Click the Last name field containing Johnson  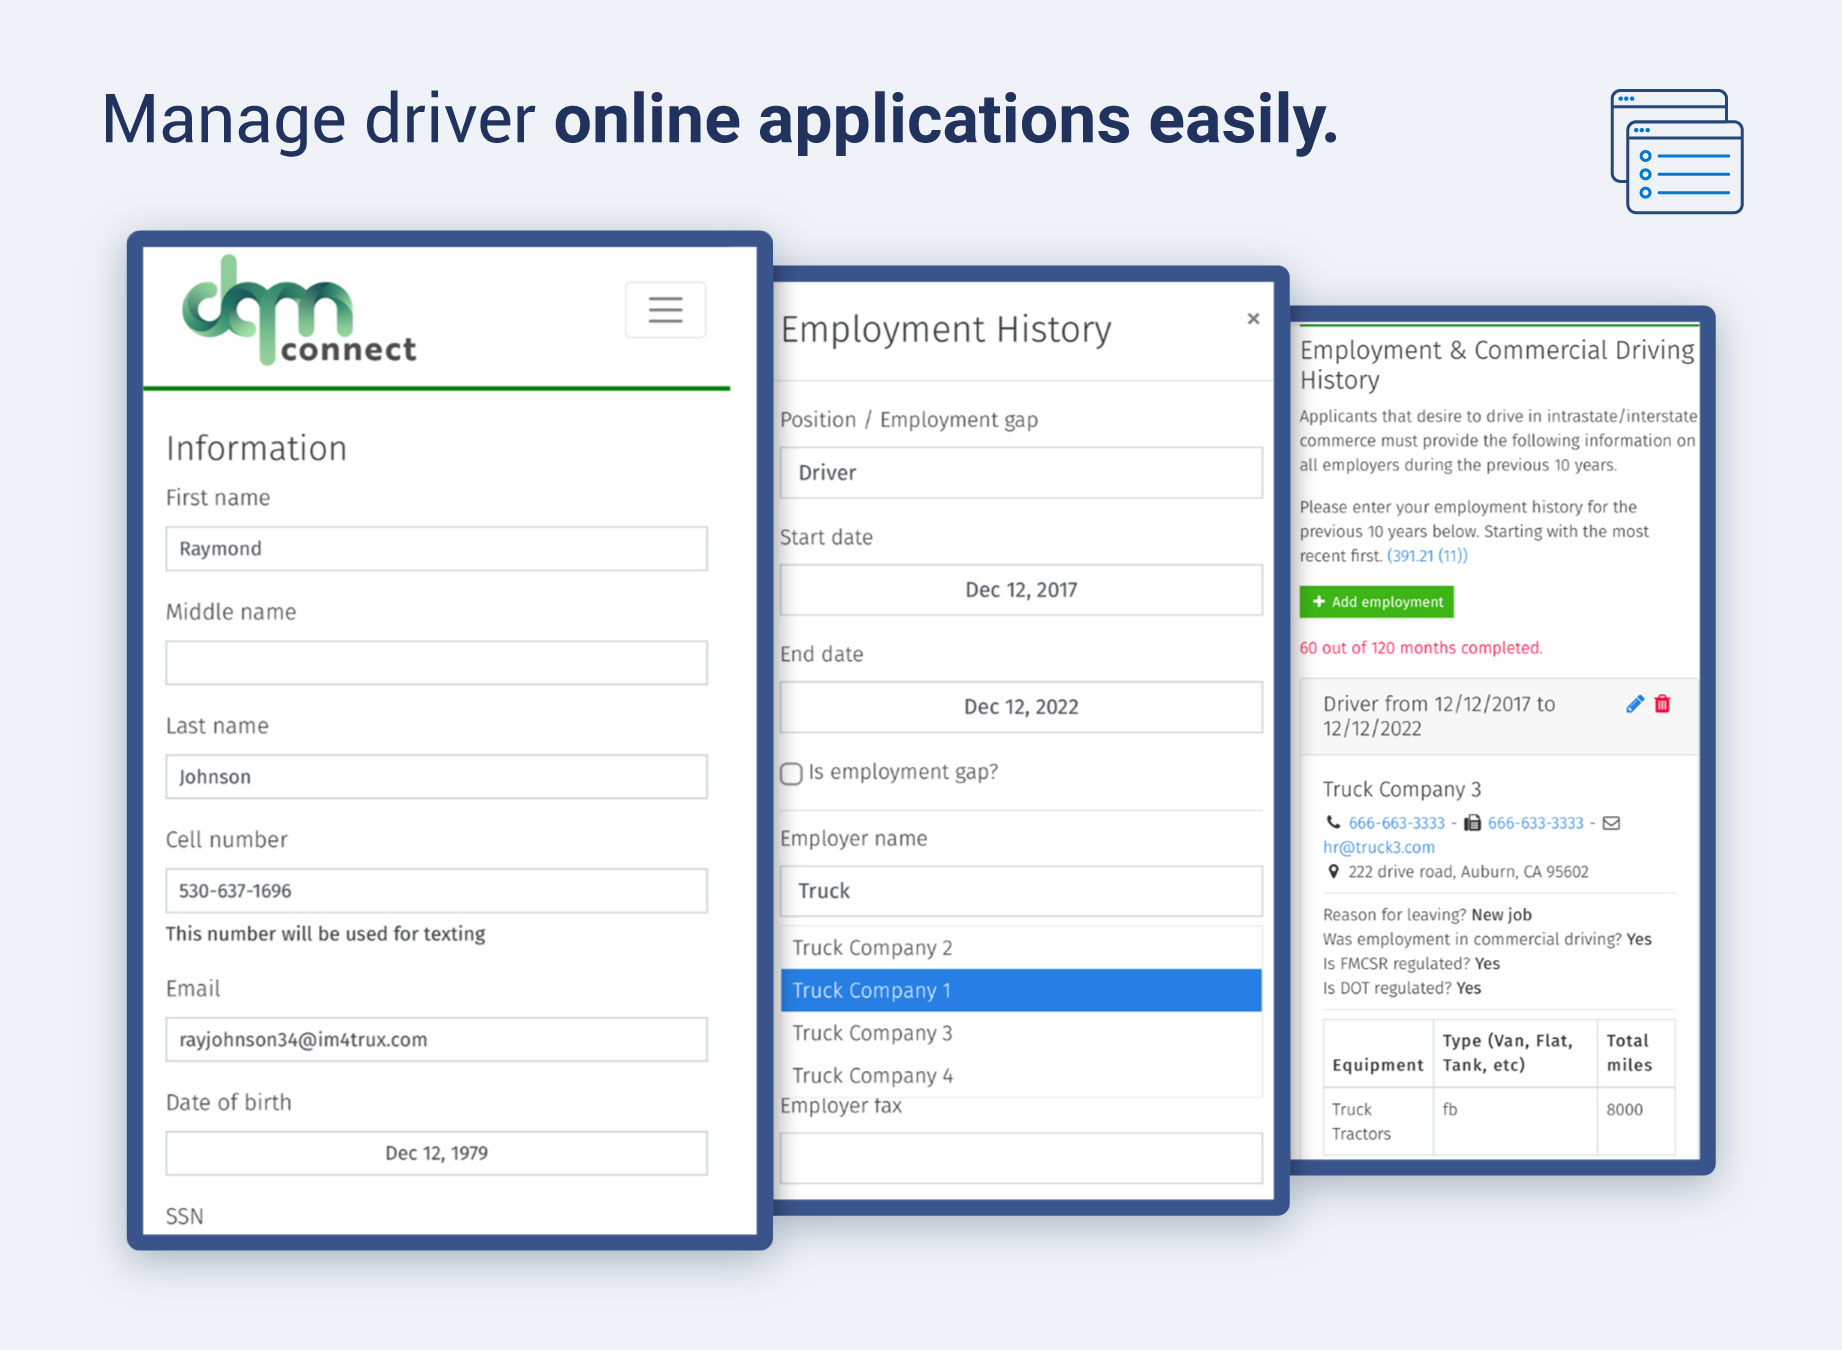pos(437,777)
